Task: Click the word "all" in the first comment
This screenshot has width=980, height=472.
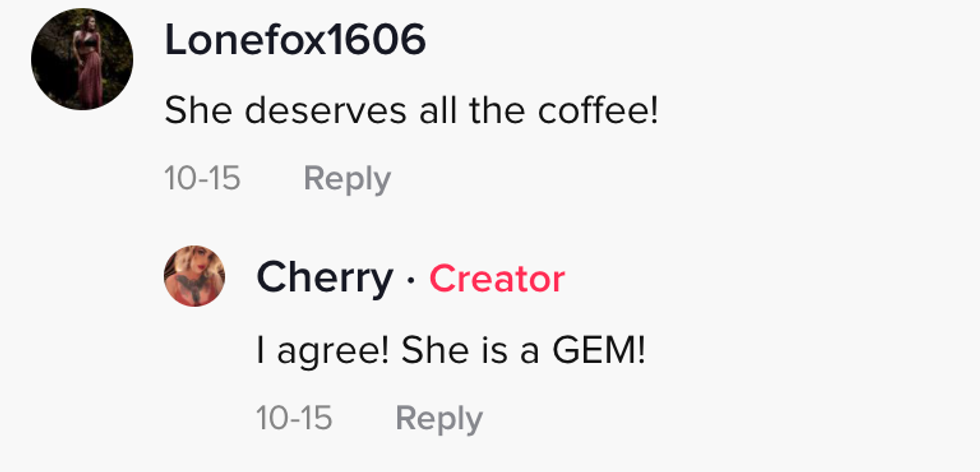Action: click(x=428, y=110)
